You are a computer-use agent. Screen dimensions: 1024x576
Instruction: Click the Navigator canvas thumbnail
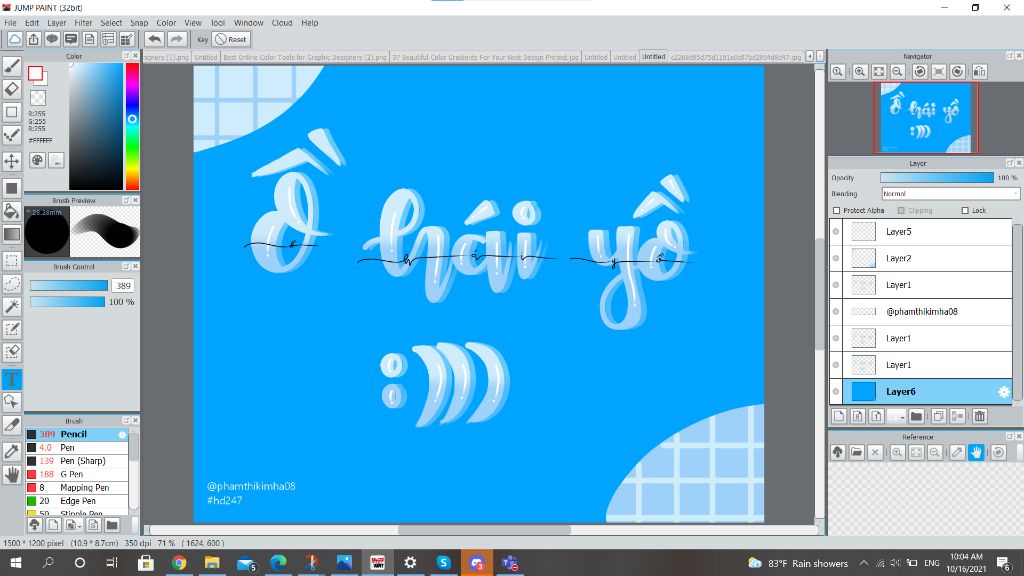(926, 118)
